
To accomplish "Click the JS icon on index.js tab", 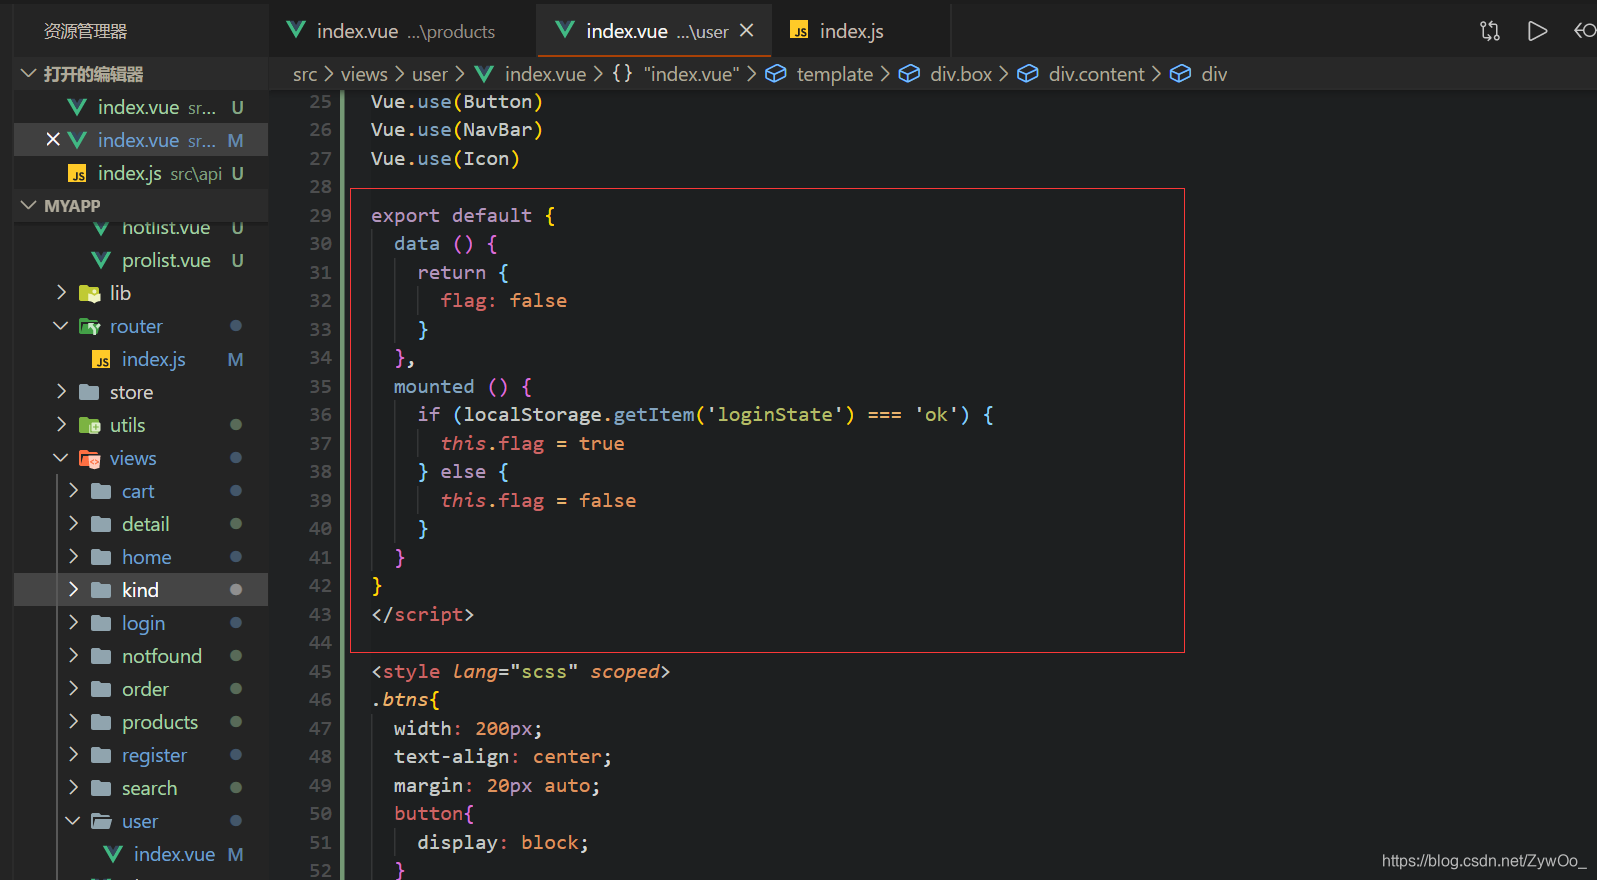I will coord(799,31).
